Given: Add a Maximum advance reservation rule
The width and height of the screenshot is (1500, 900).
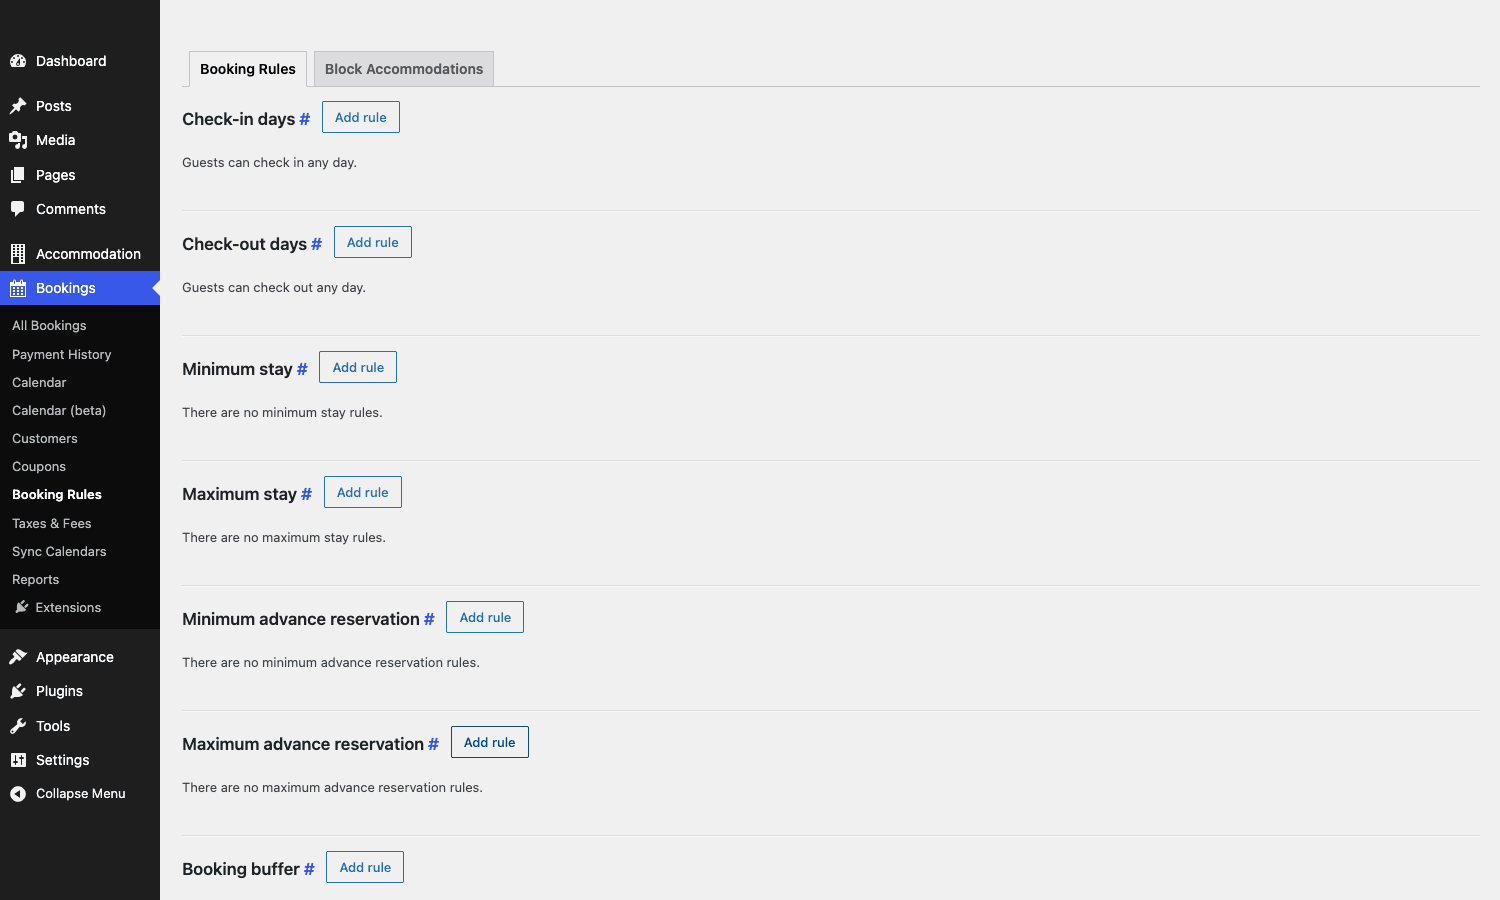Looking at the screenshot, I should (x=490, y=742).
